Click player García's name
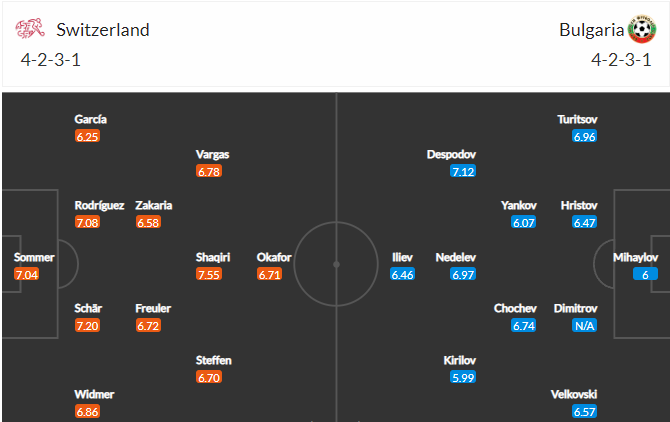 tap(90, 119)
